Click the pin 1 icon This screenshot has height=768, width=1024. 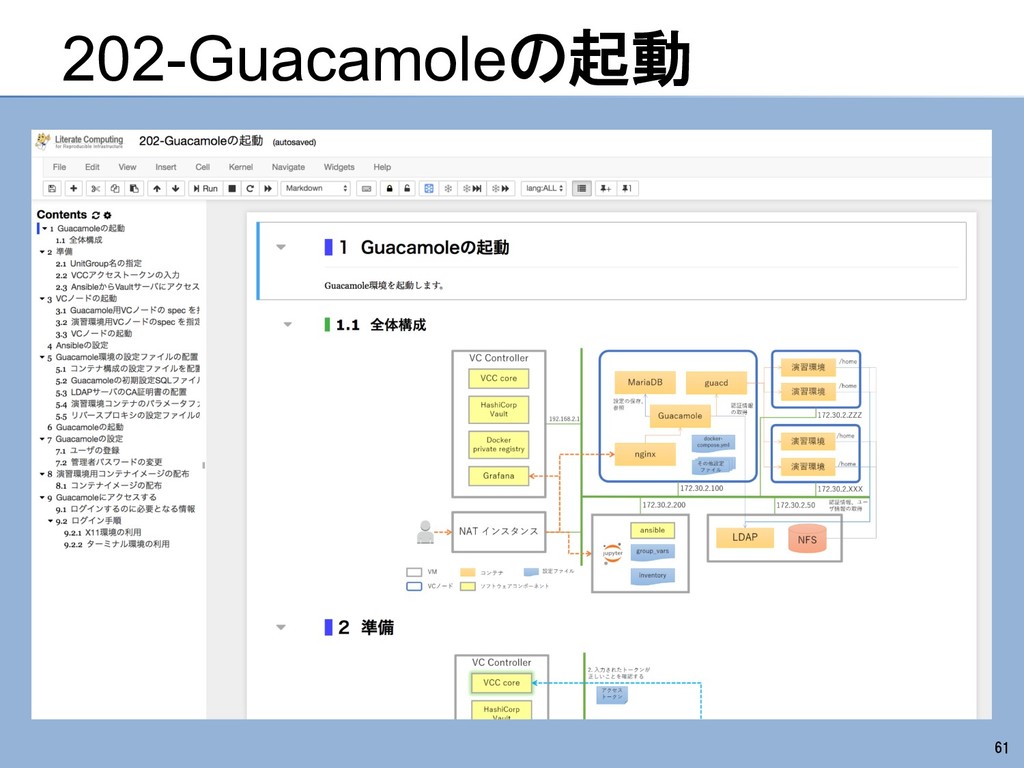tap(626, 189)
